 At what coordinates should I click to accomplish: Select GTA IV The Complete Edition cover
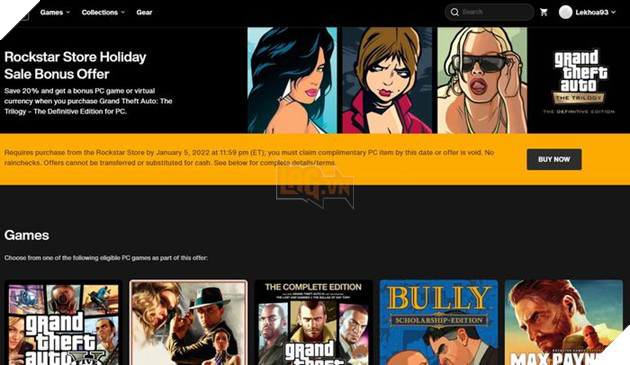[x=313, y=322]
